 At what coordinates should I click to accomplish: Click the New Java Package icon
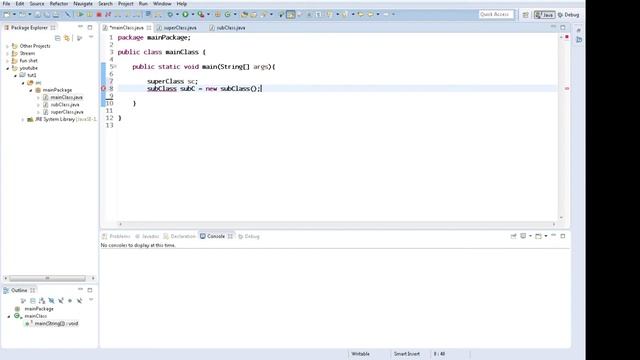[218, 14]
